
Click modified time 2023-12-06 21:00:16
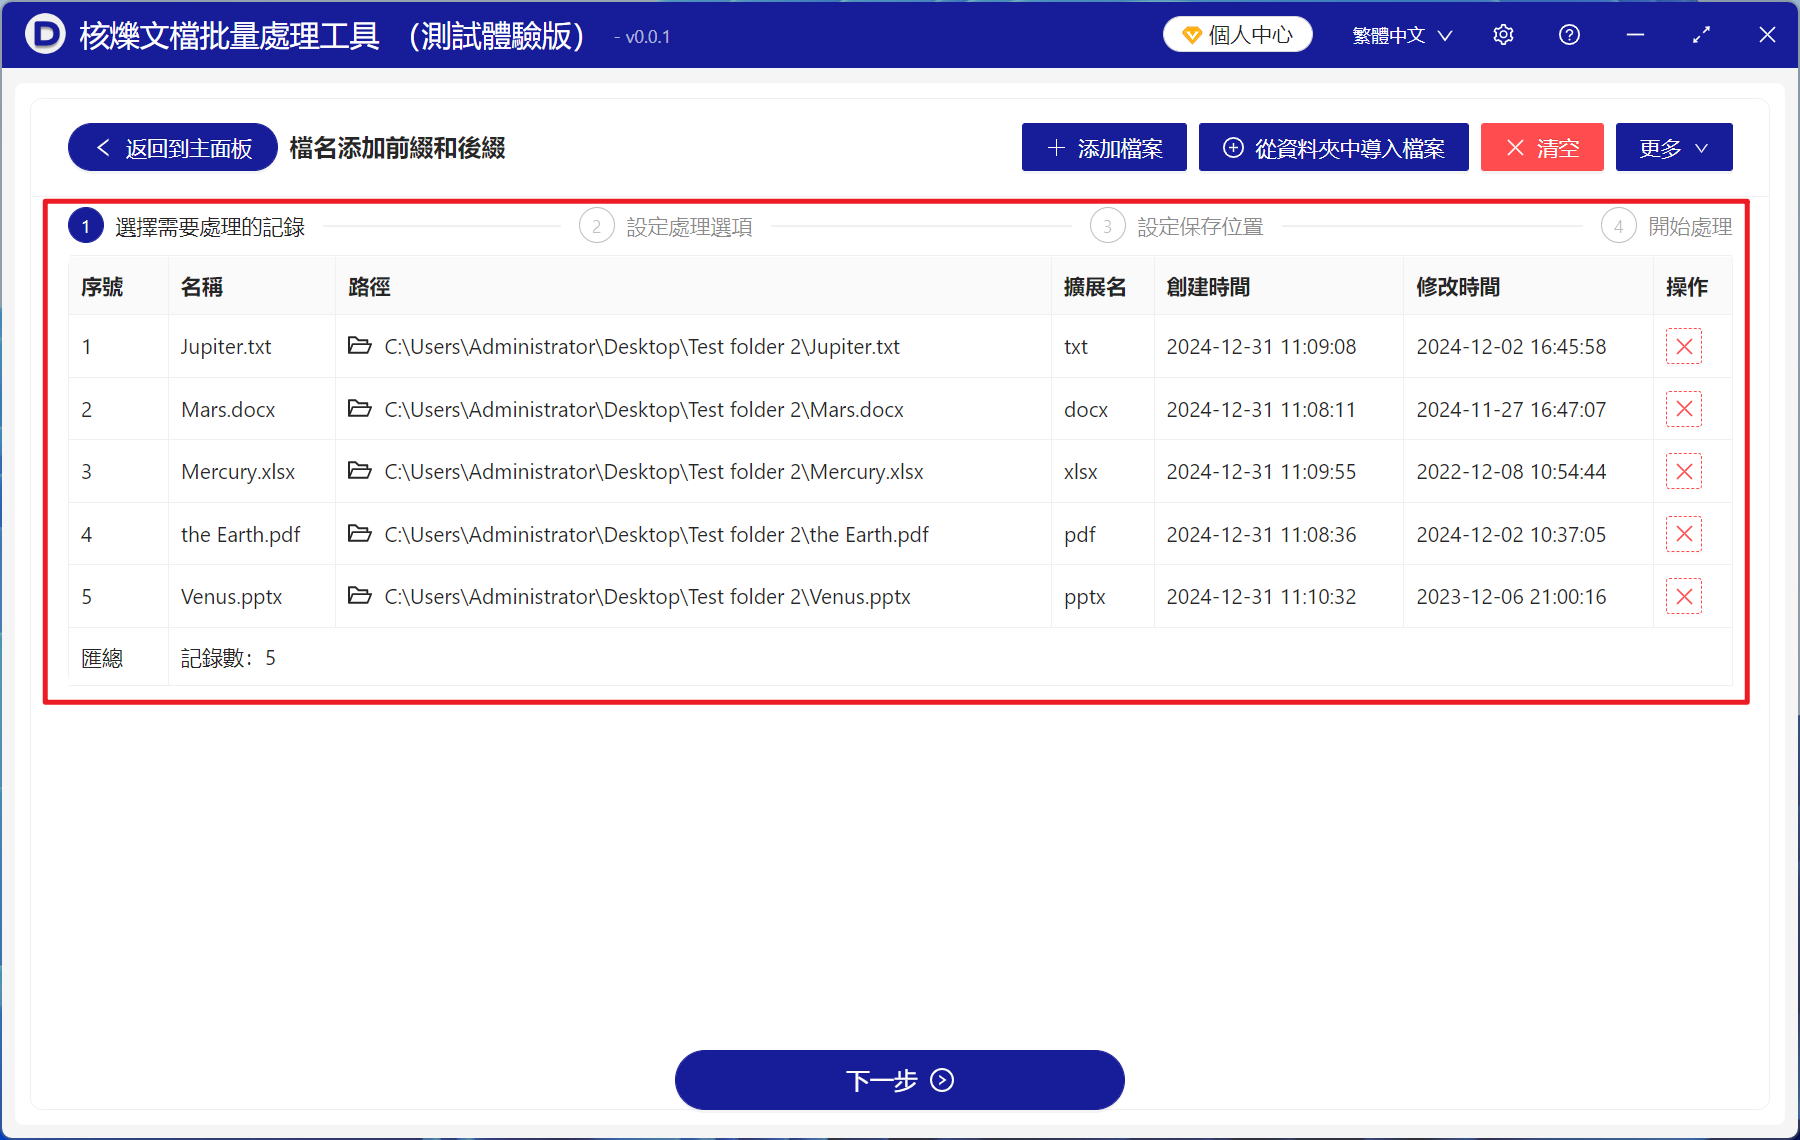[1511, 597]
